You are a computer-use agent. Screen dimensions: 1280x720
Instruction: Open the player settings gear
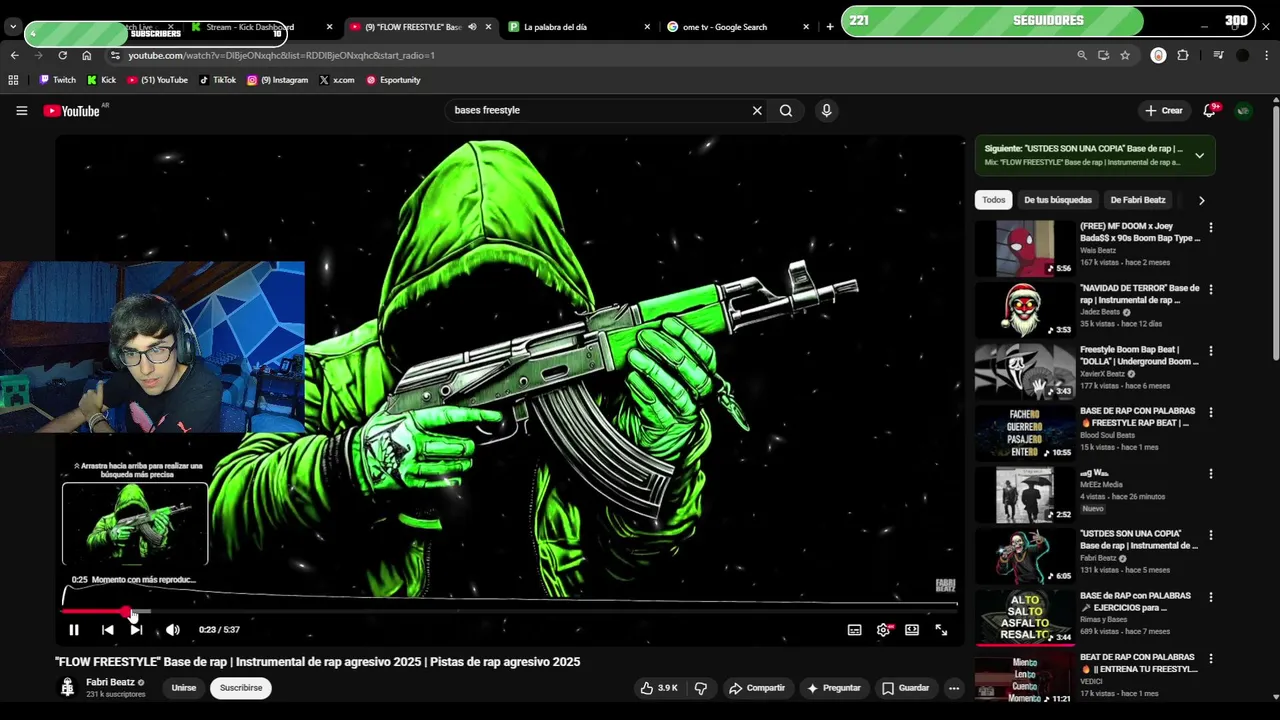883,630
